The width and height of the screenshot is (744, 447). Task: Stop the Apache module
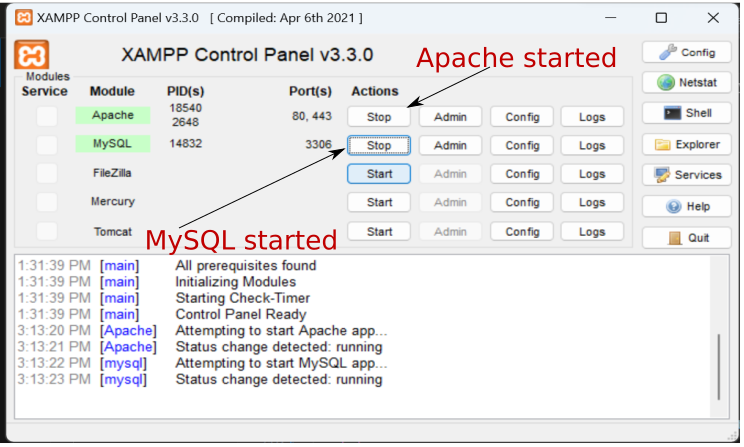tap(379, 117)
